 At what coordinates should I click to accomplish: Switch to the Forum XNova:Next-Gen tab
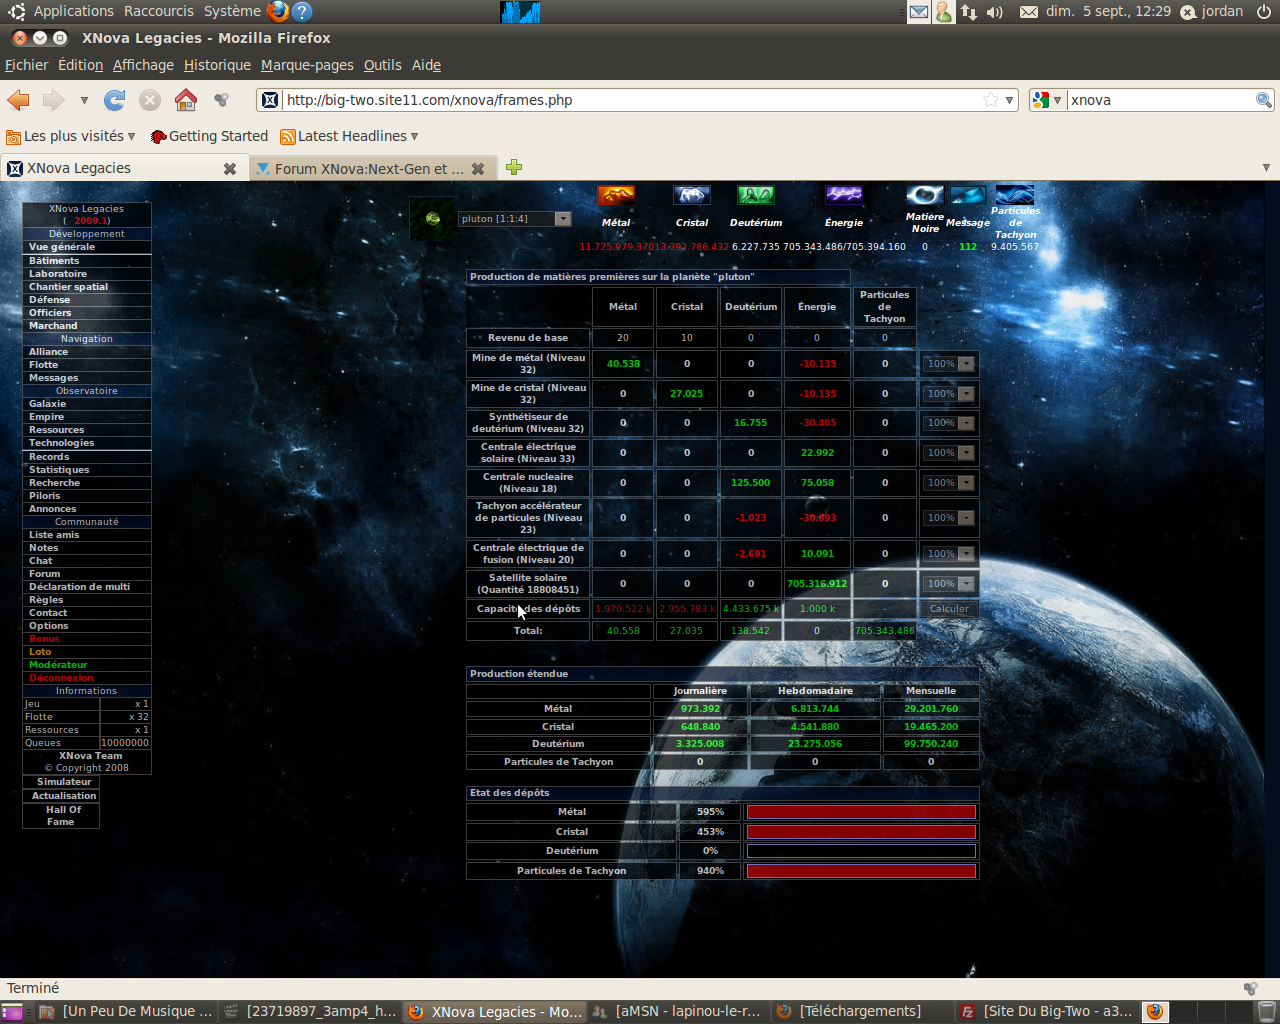point(370,169)
